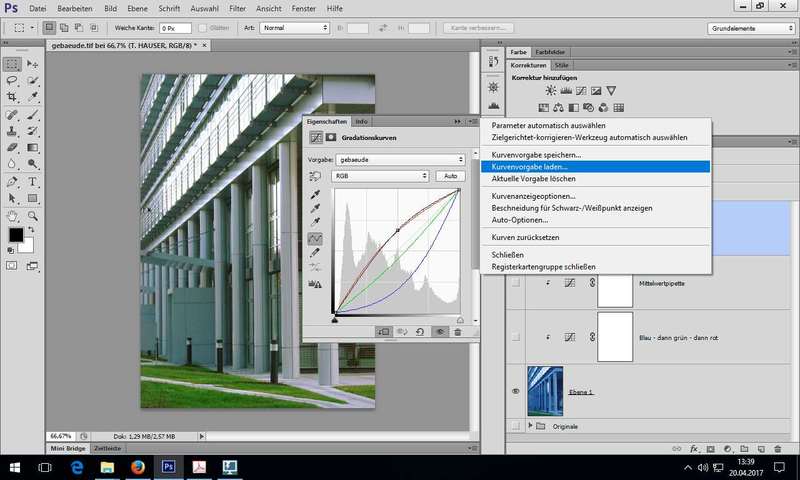Screen dimensions: 800x480
Task: Expand the Originale layer group
Action: coord(529,426)
